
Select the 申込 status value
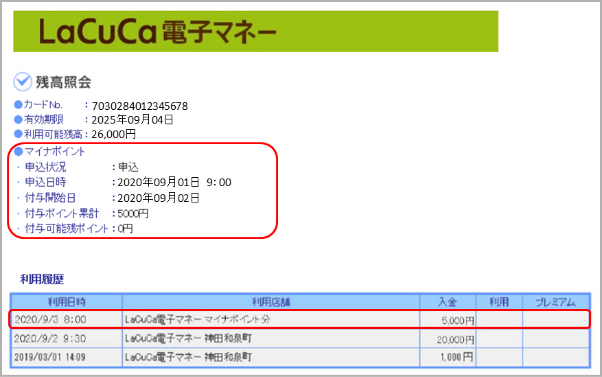pyautogui.click(x=128, y=167)
